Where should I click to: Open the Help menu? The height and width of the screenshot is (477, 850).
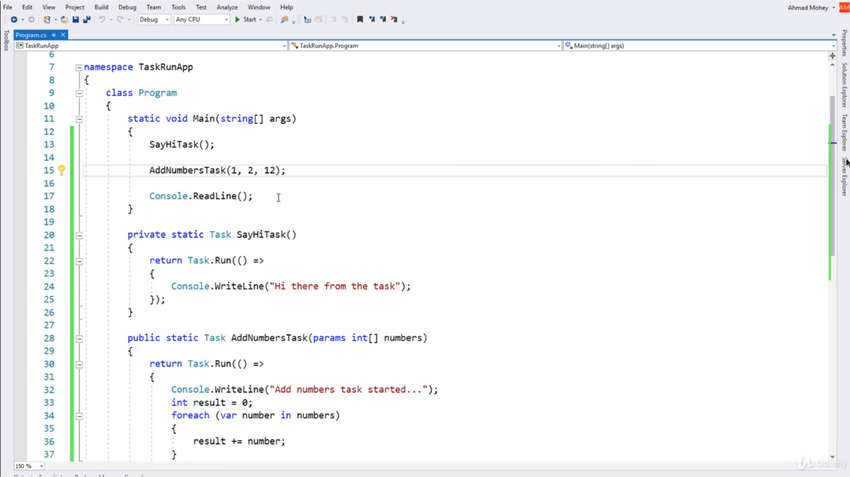287,8
